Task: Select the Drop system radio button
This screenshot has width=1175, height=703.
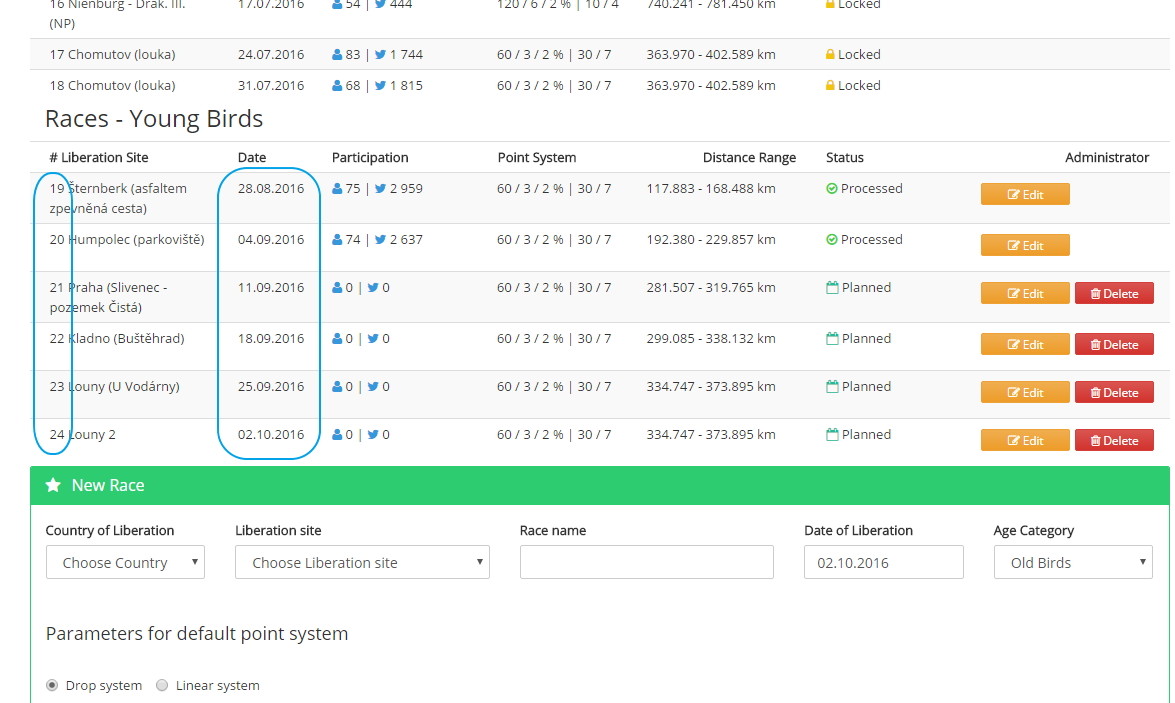Action: (52, 686)
